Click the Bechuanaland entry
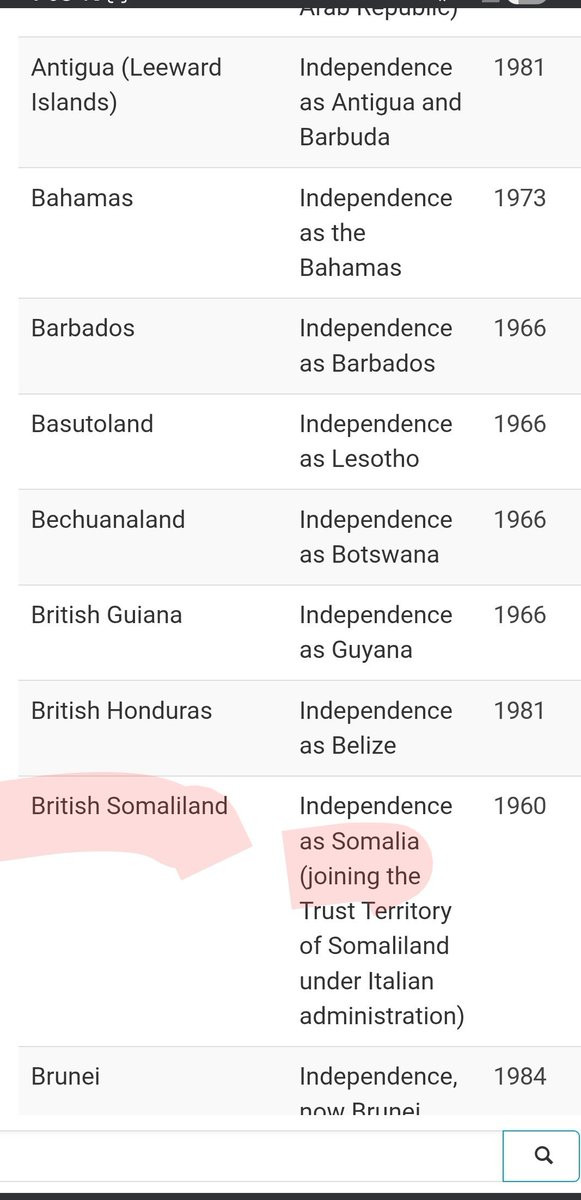581x1200 pixels. 108,520
